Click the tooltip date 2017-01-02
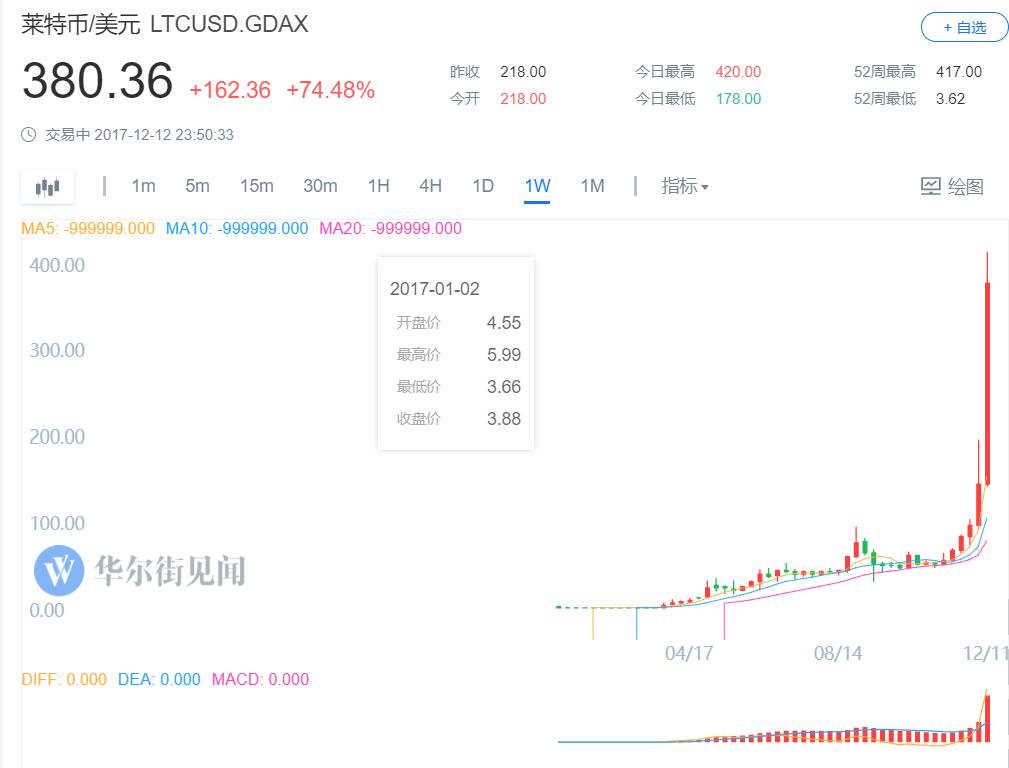 434,289
